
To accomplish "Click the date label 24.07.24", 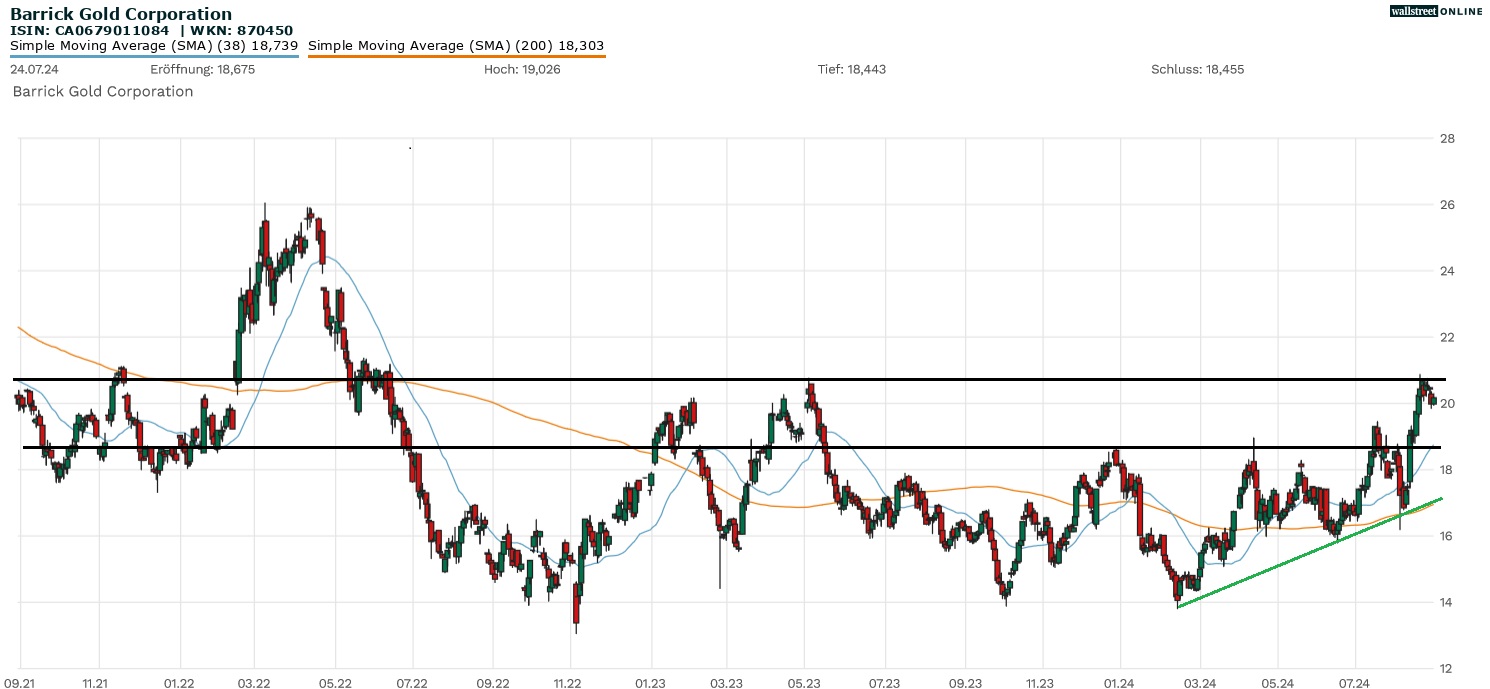I will click(x=36, y=69).
